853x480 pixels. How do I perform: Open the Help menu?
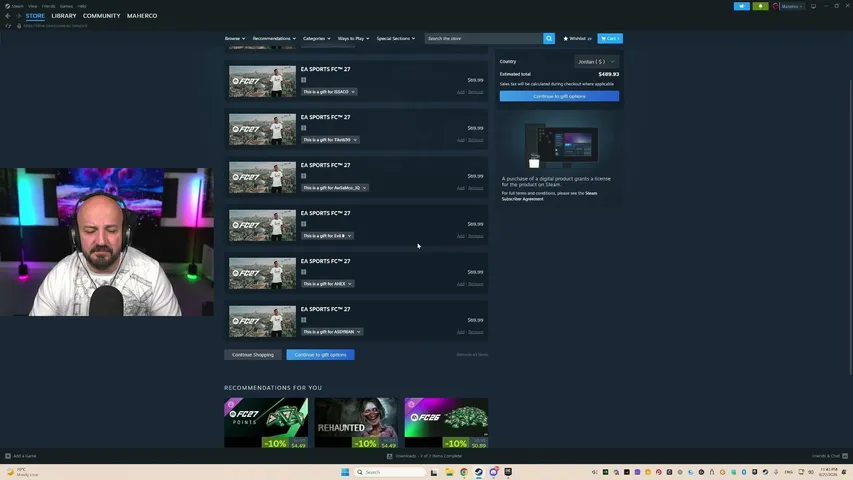pos(82,6)
